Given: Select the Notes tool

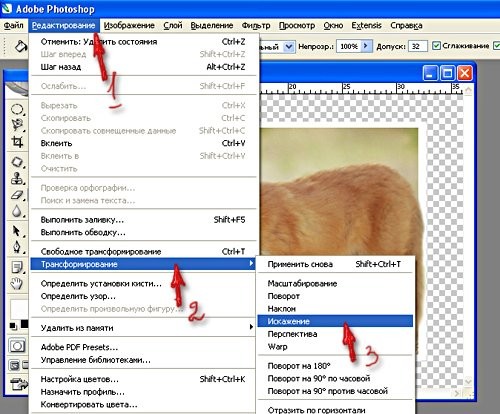Looking at the screenshot, I should [17, 267].
